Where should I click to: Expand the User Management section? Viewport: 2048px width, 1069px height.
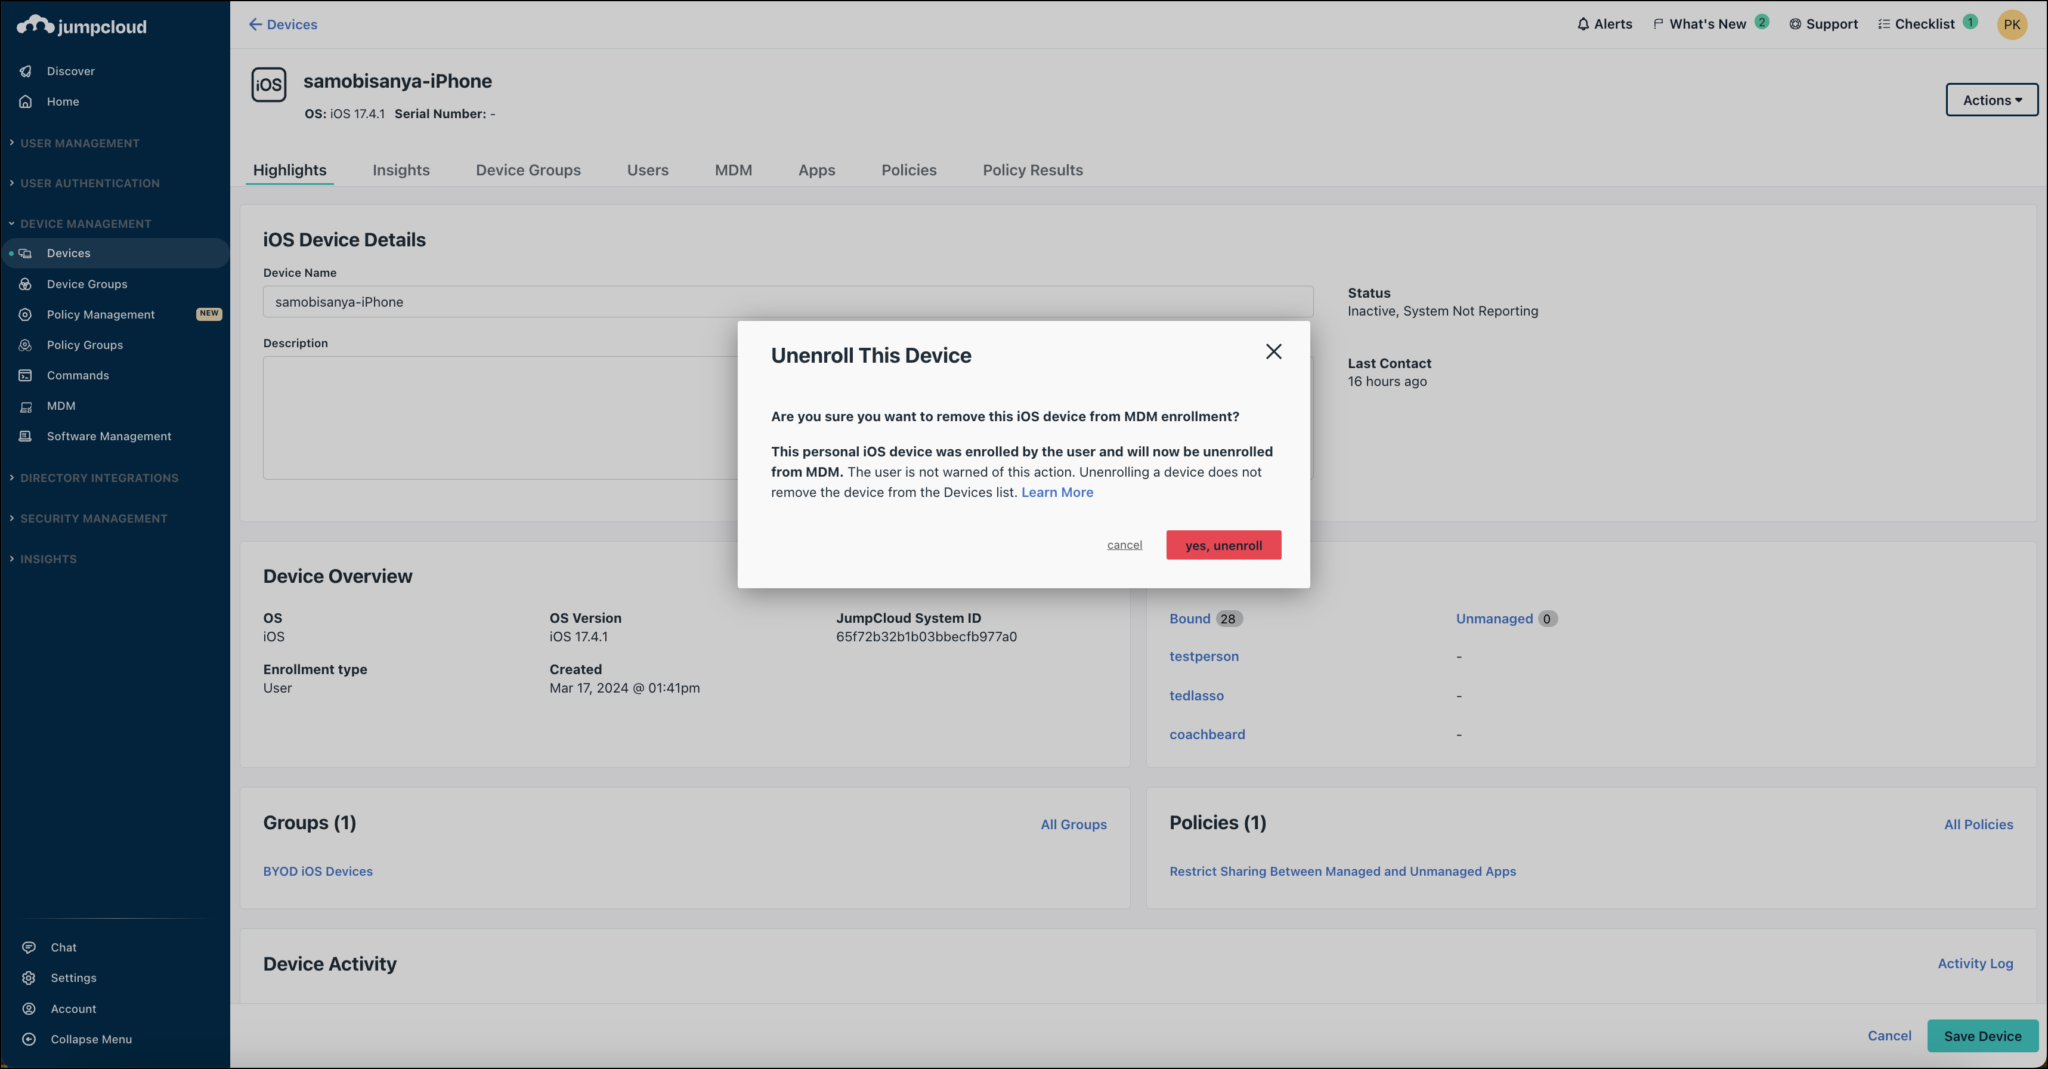click(x=80, y=143)
